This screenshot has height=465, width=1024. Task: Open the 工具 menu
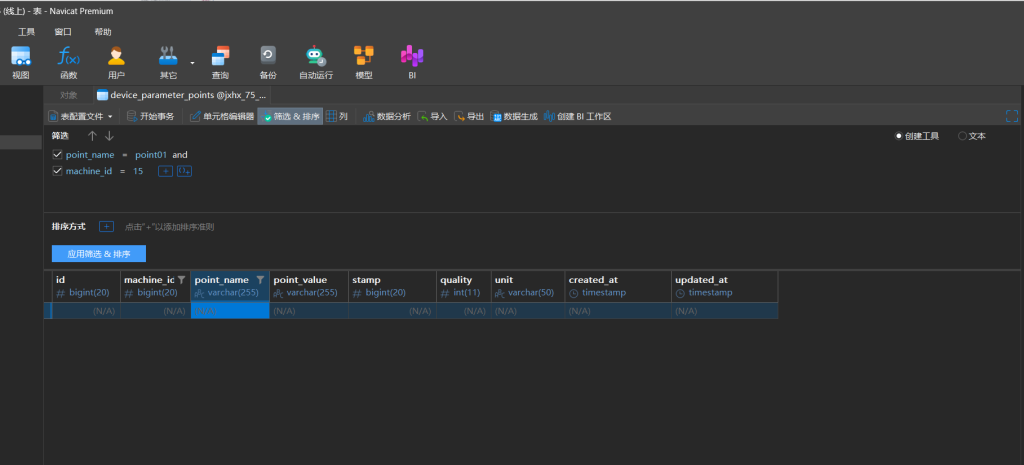point(26,32)
